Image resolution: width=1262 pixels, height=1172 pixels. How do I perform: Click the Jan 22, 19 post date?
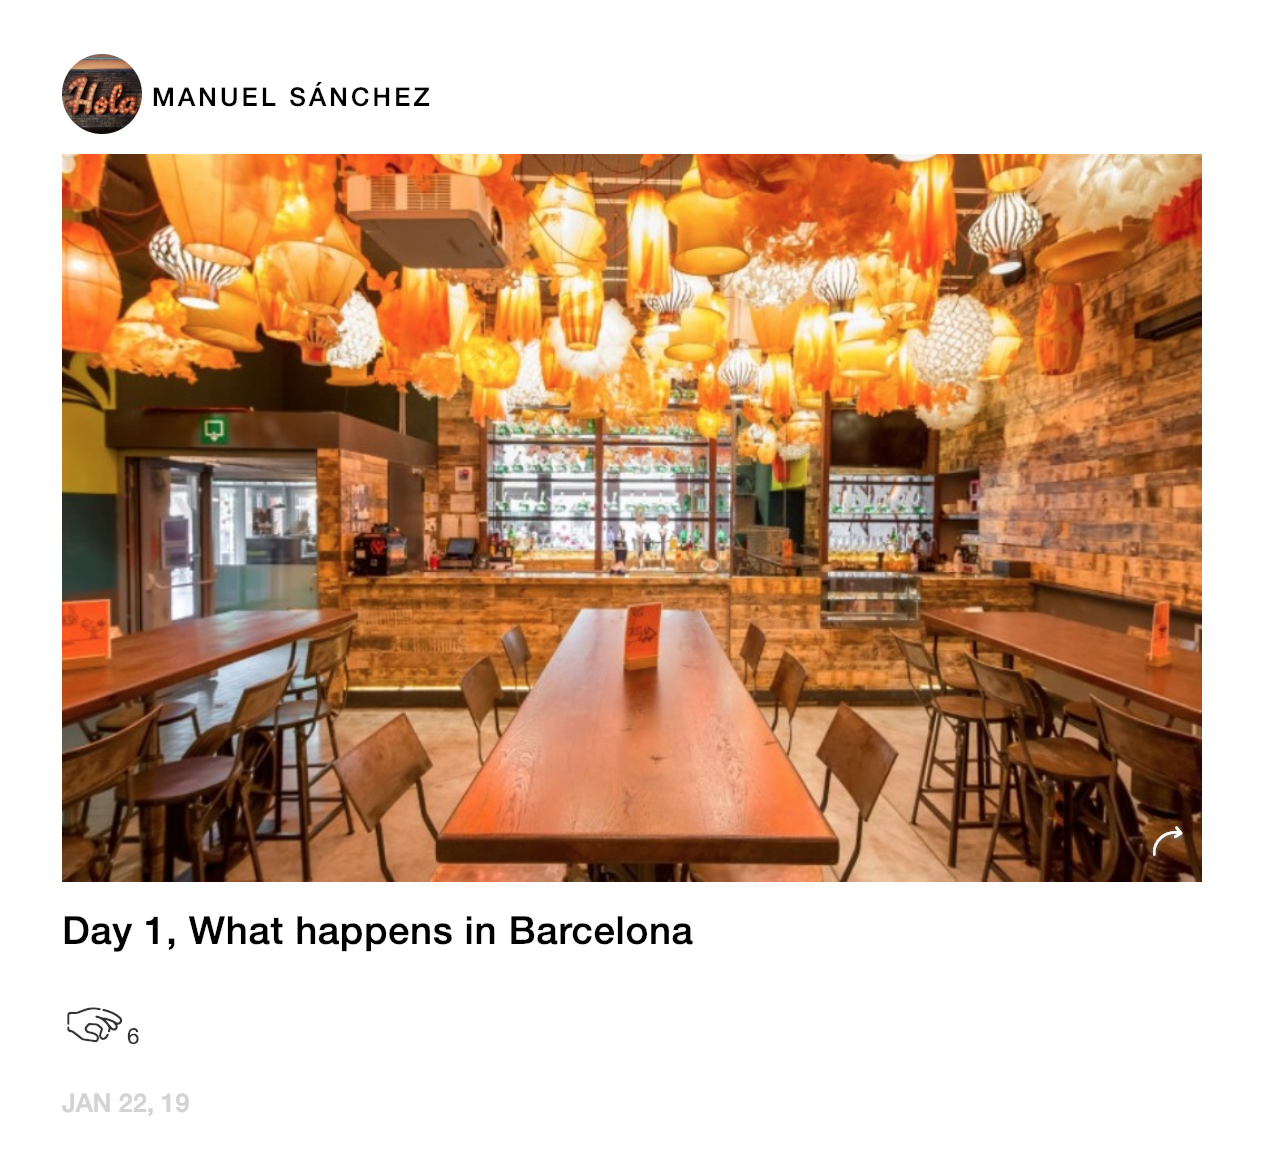click(126, 1103)
